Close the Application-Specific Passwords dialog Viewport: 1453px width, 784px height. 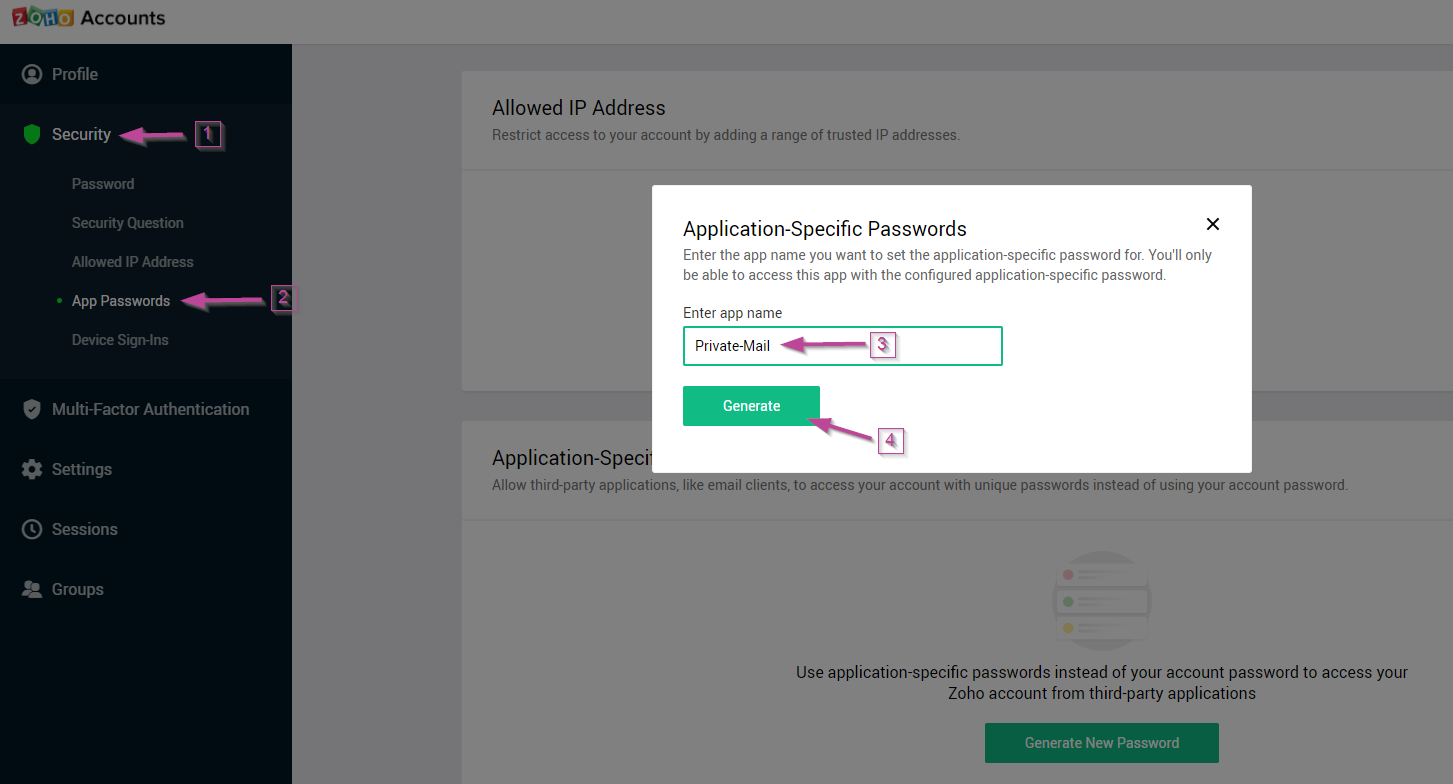point(1213,224)
